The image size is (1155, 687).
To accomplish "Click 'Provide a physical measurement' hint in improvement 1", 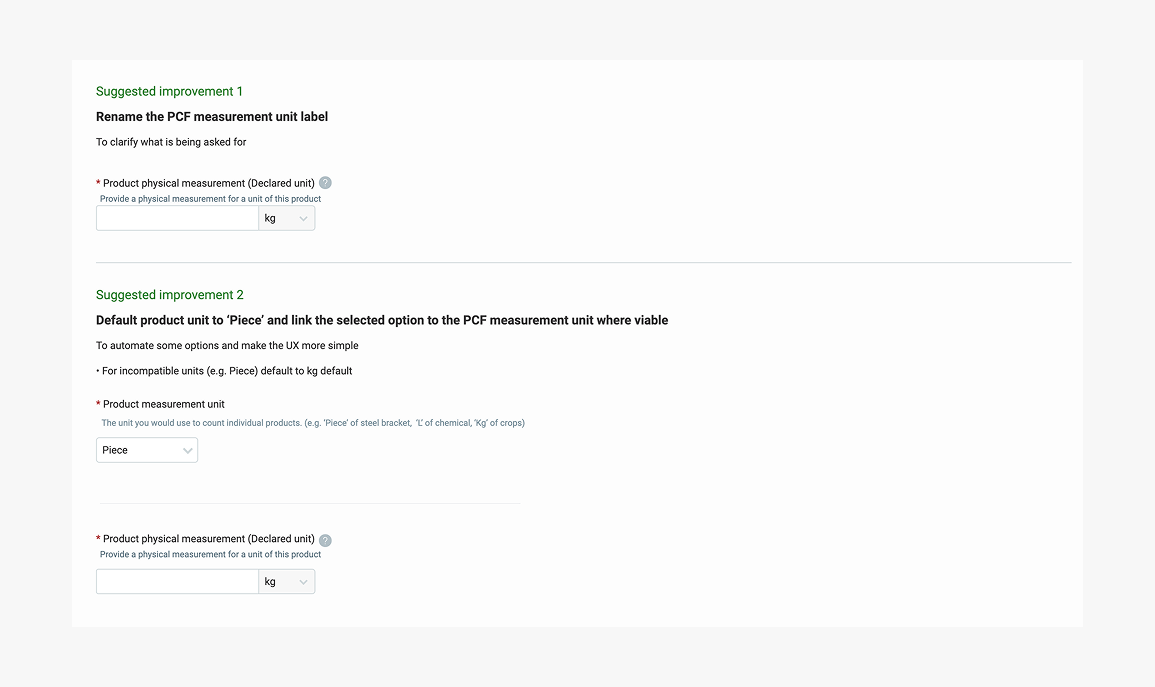I will [211, 199].
